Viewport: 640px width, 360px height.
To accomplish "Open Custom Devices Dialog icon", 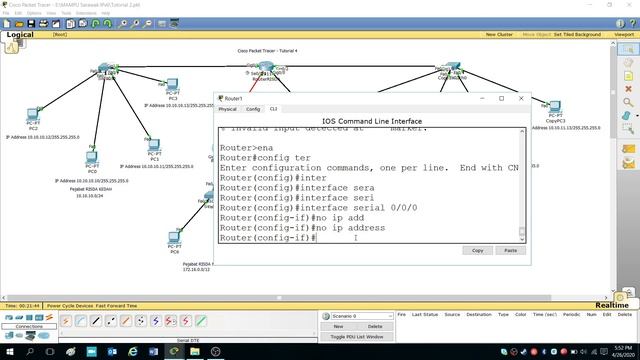I will [x=175, y=24].
